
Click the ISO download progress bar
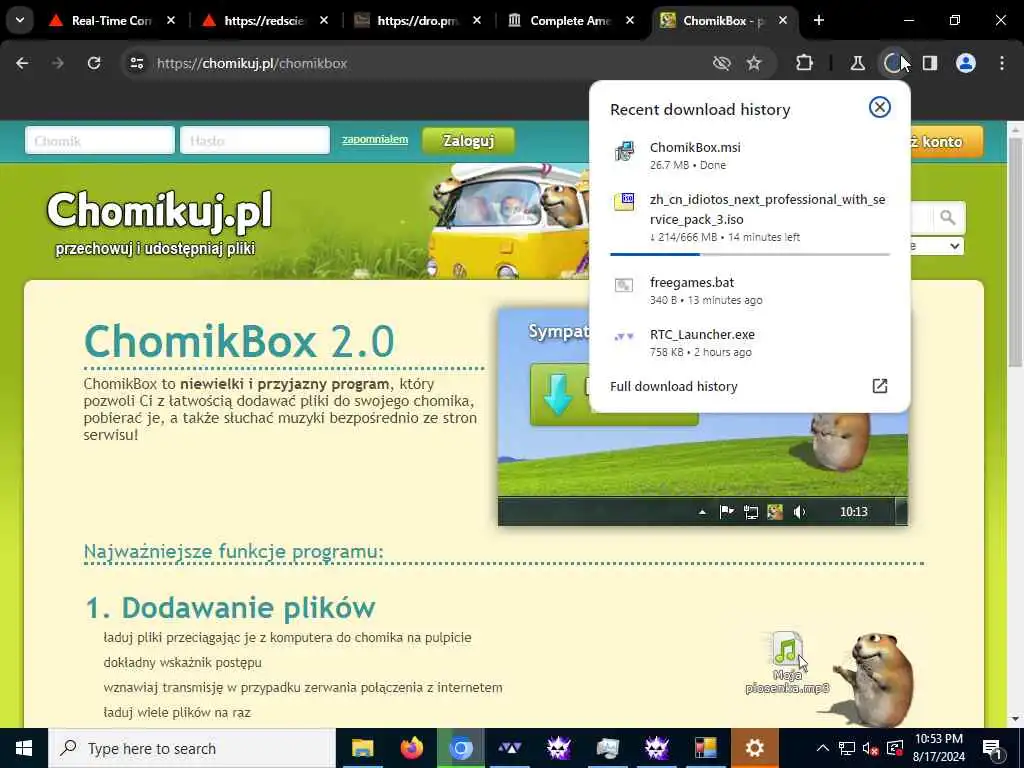(x=750, y=254)
